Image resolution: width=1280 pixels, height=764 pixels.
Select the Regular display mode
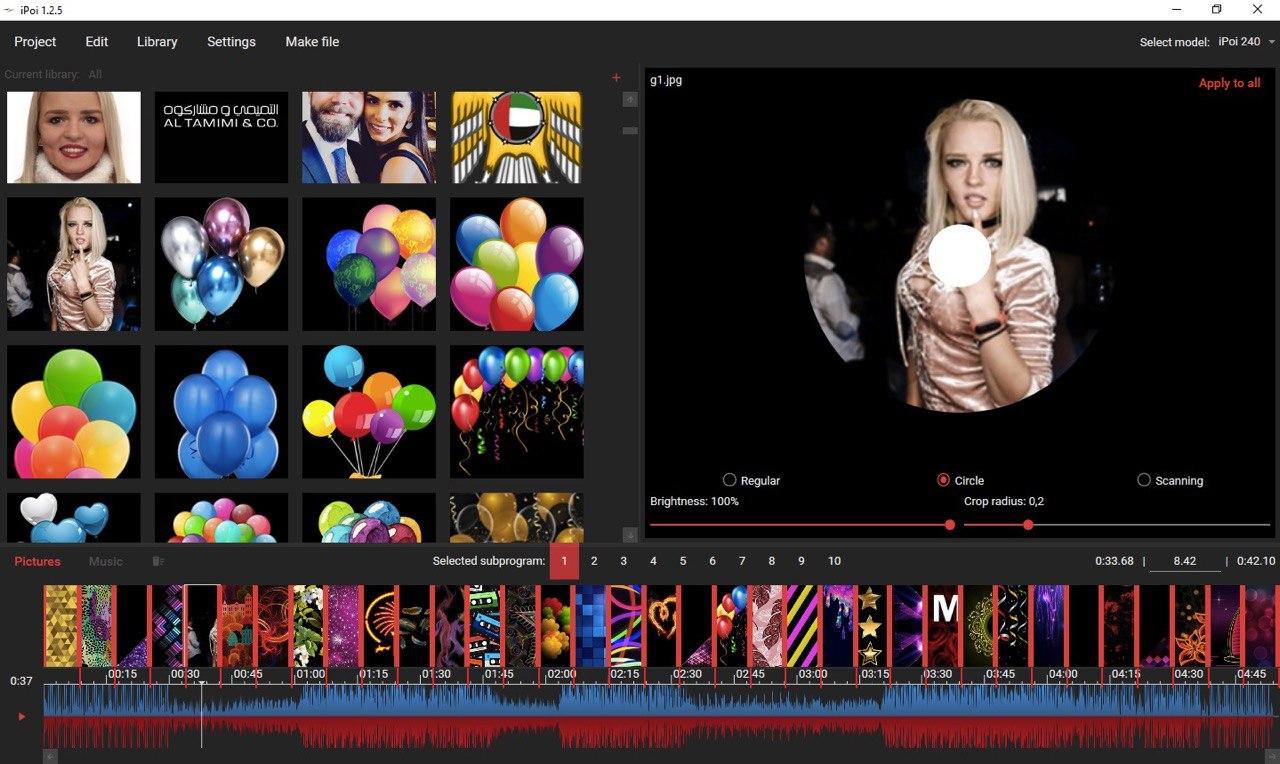pos(751,480)
